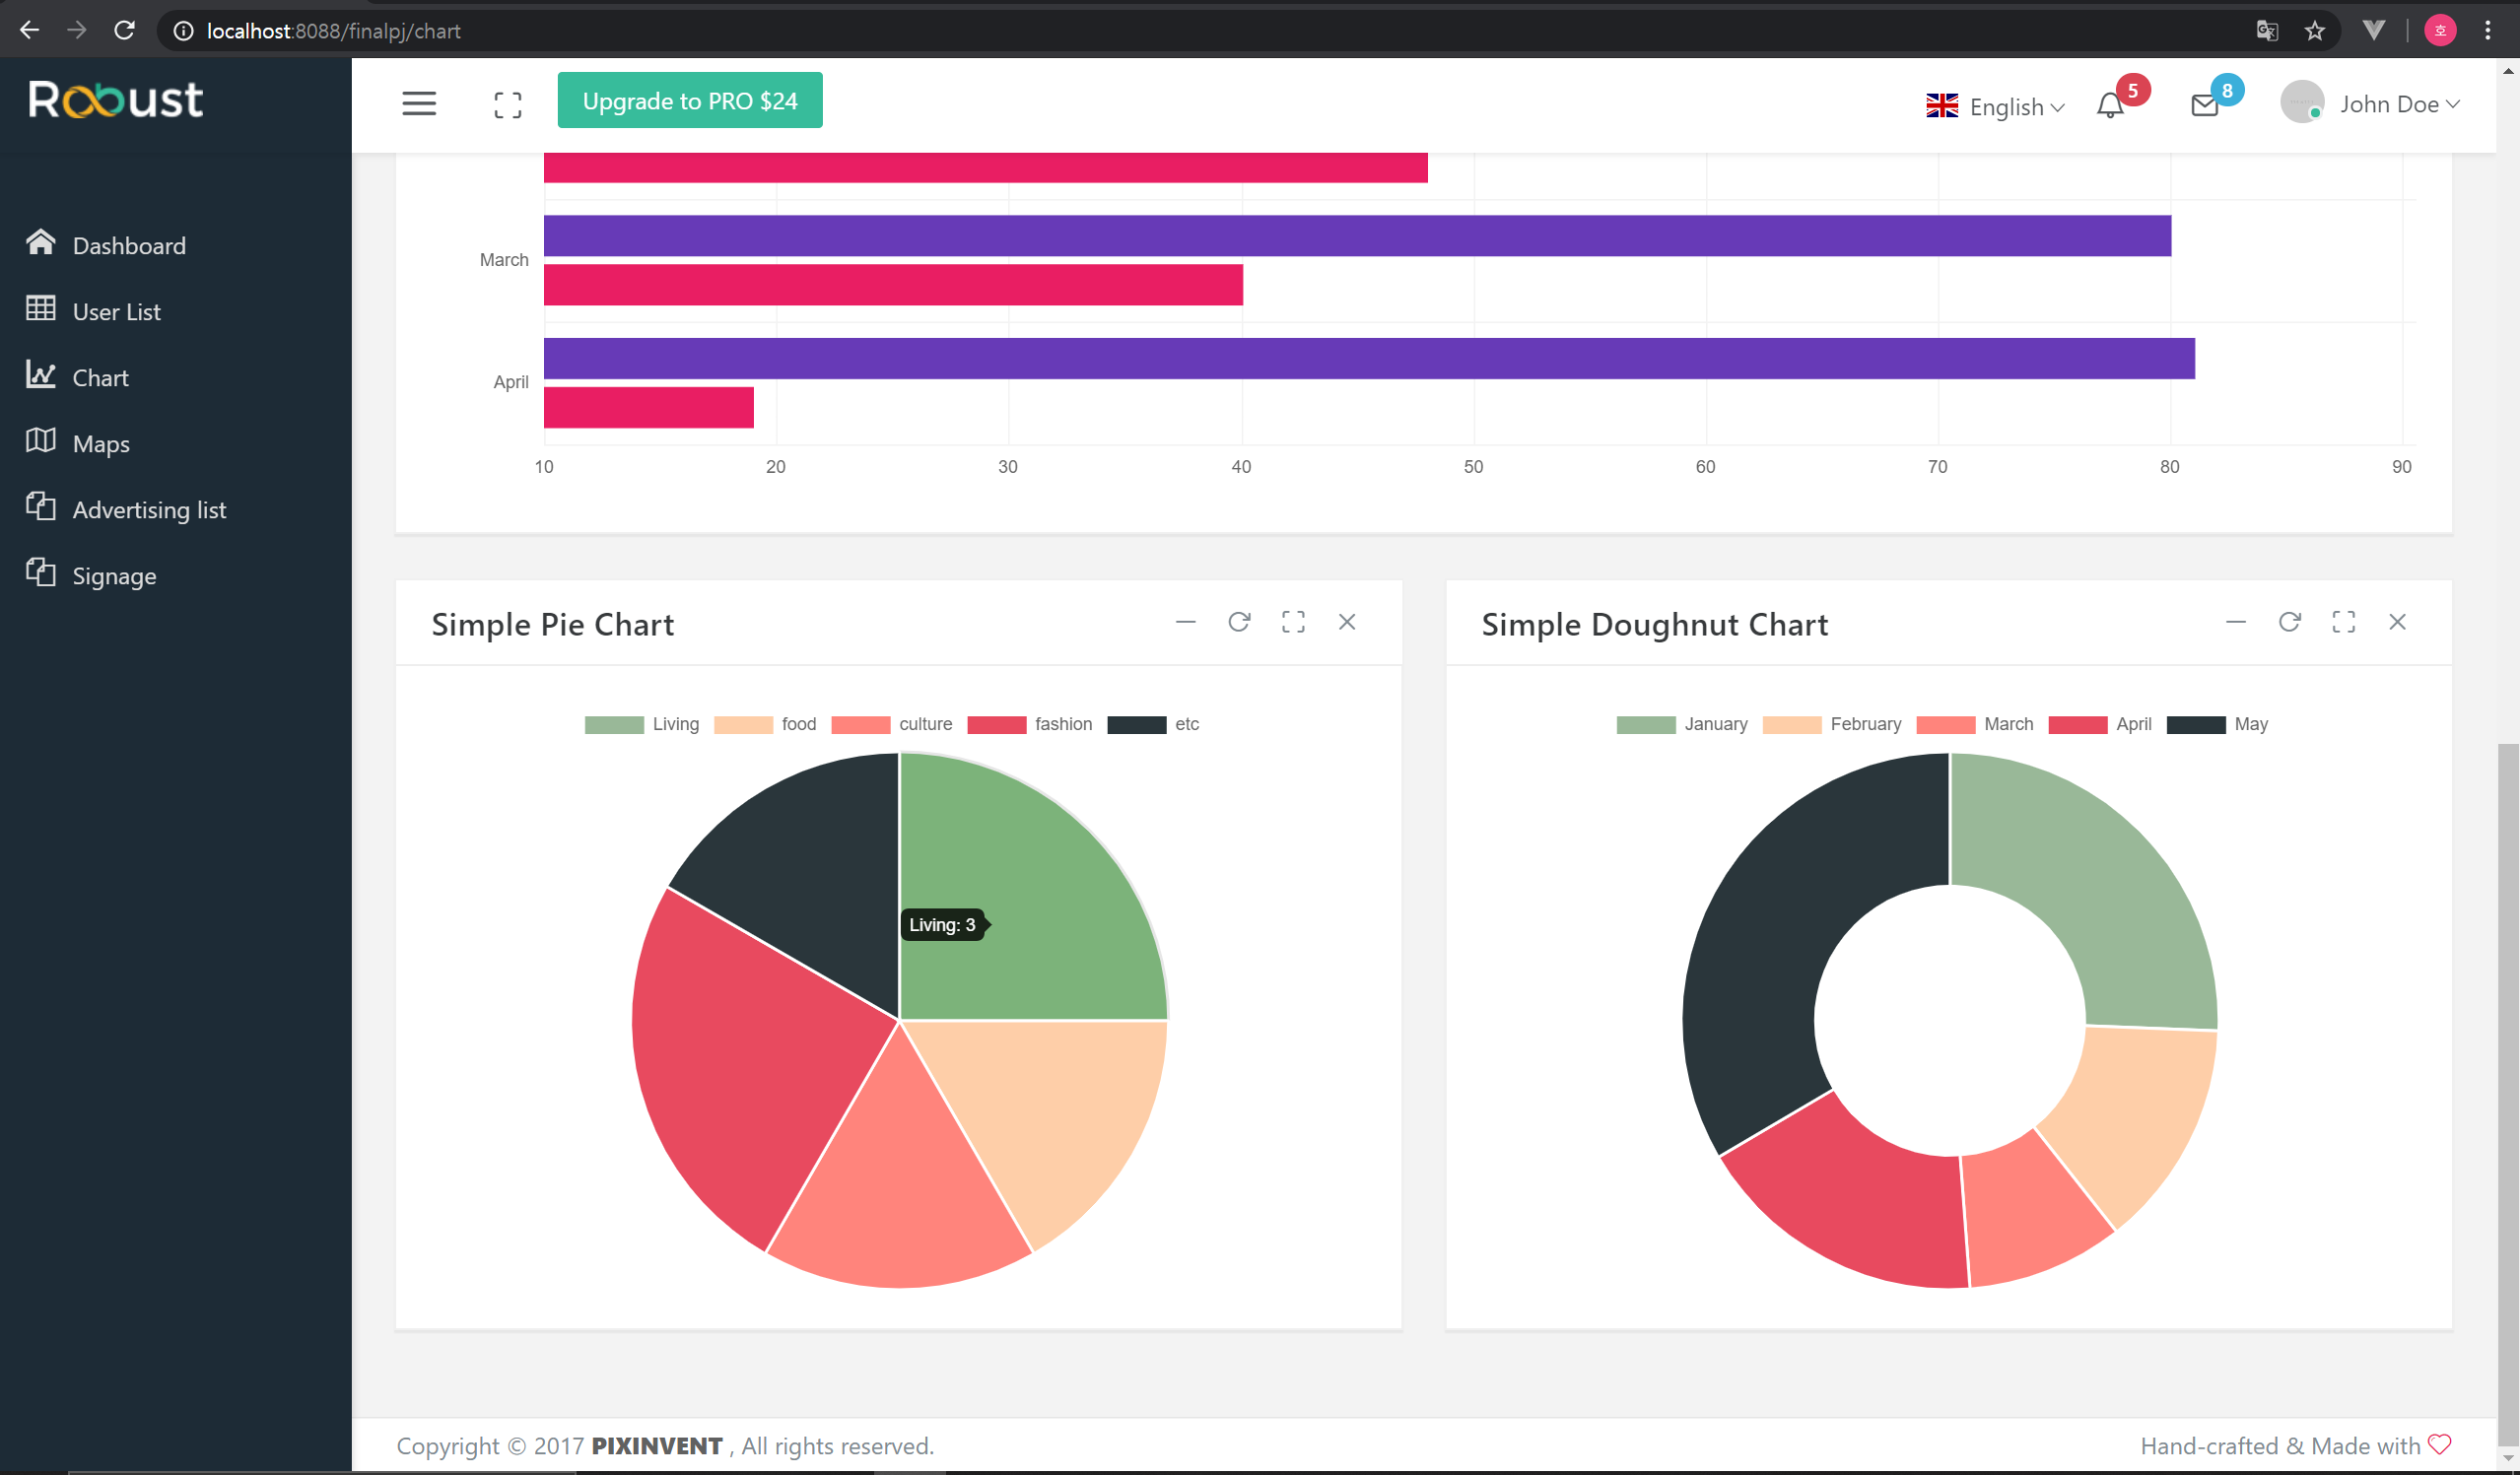
Task: Collapse the Simple Doughnut Chart card
Action: [2236, 622]
